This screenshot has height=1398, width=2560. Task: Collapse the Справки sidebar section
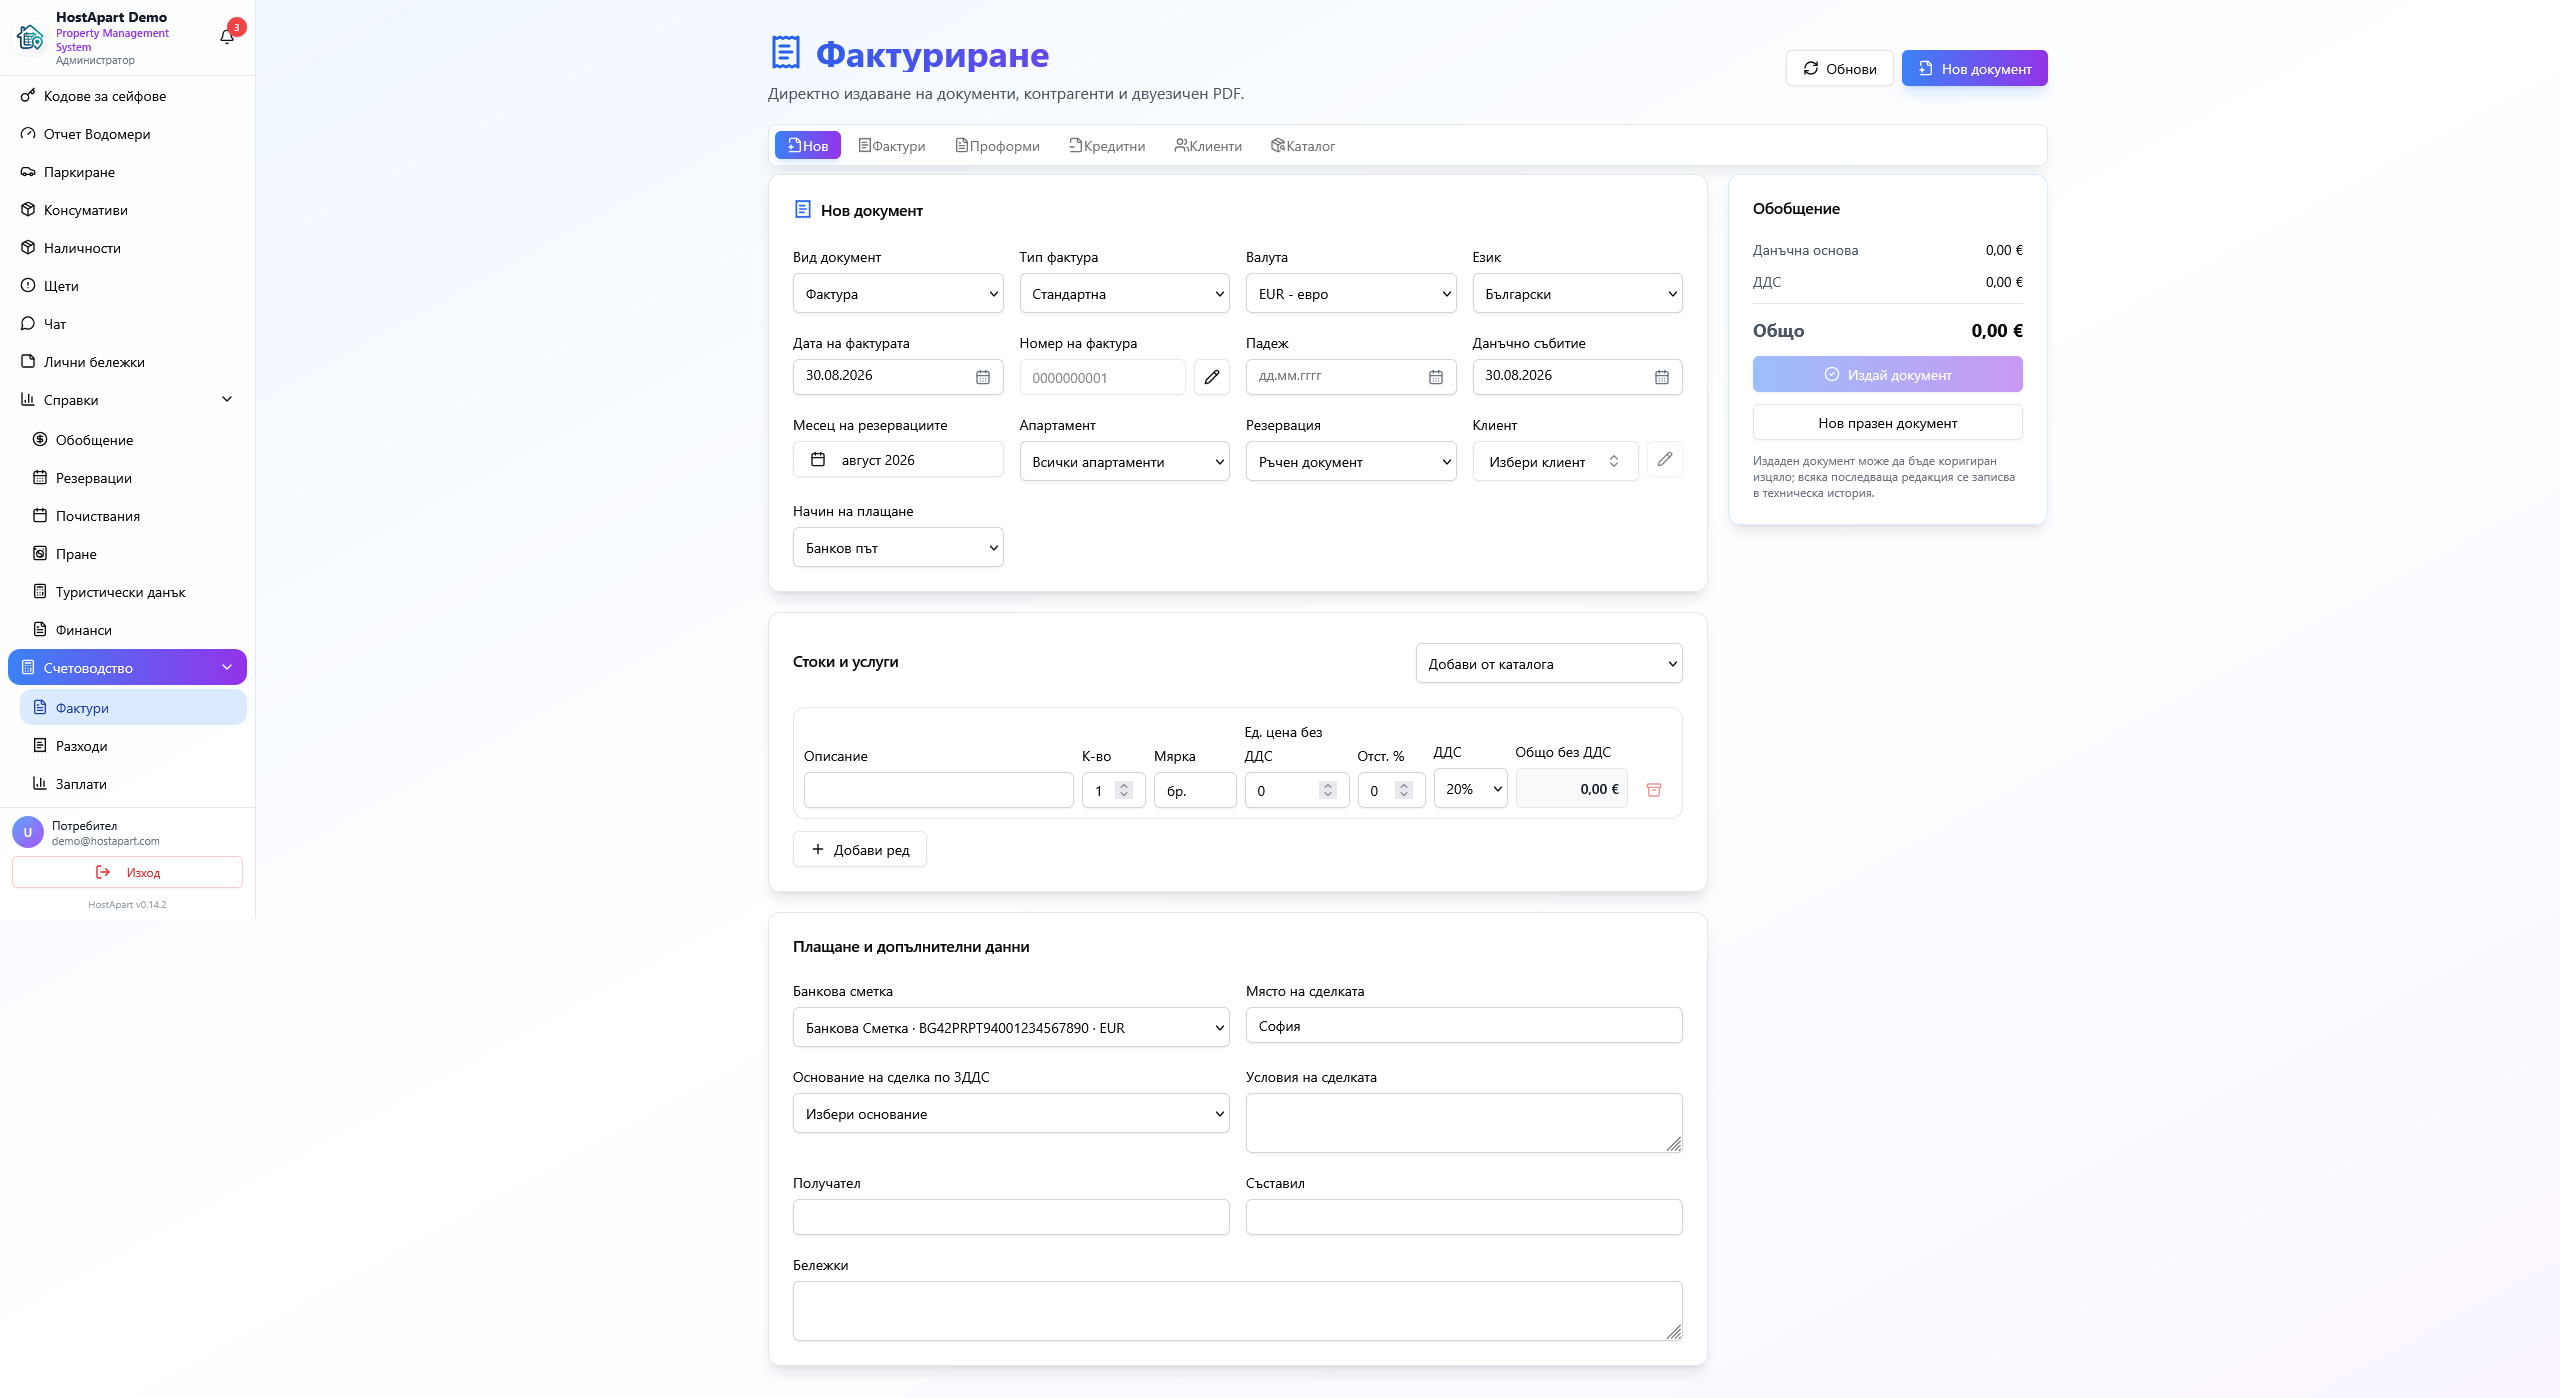click(x=127, y=400)
